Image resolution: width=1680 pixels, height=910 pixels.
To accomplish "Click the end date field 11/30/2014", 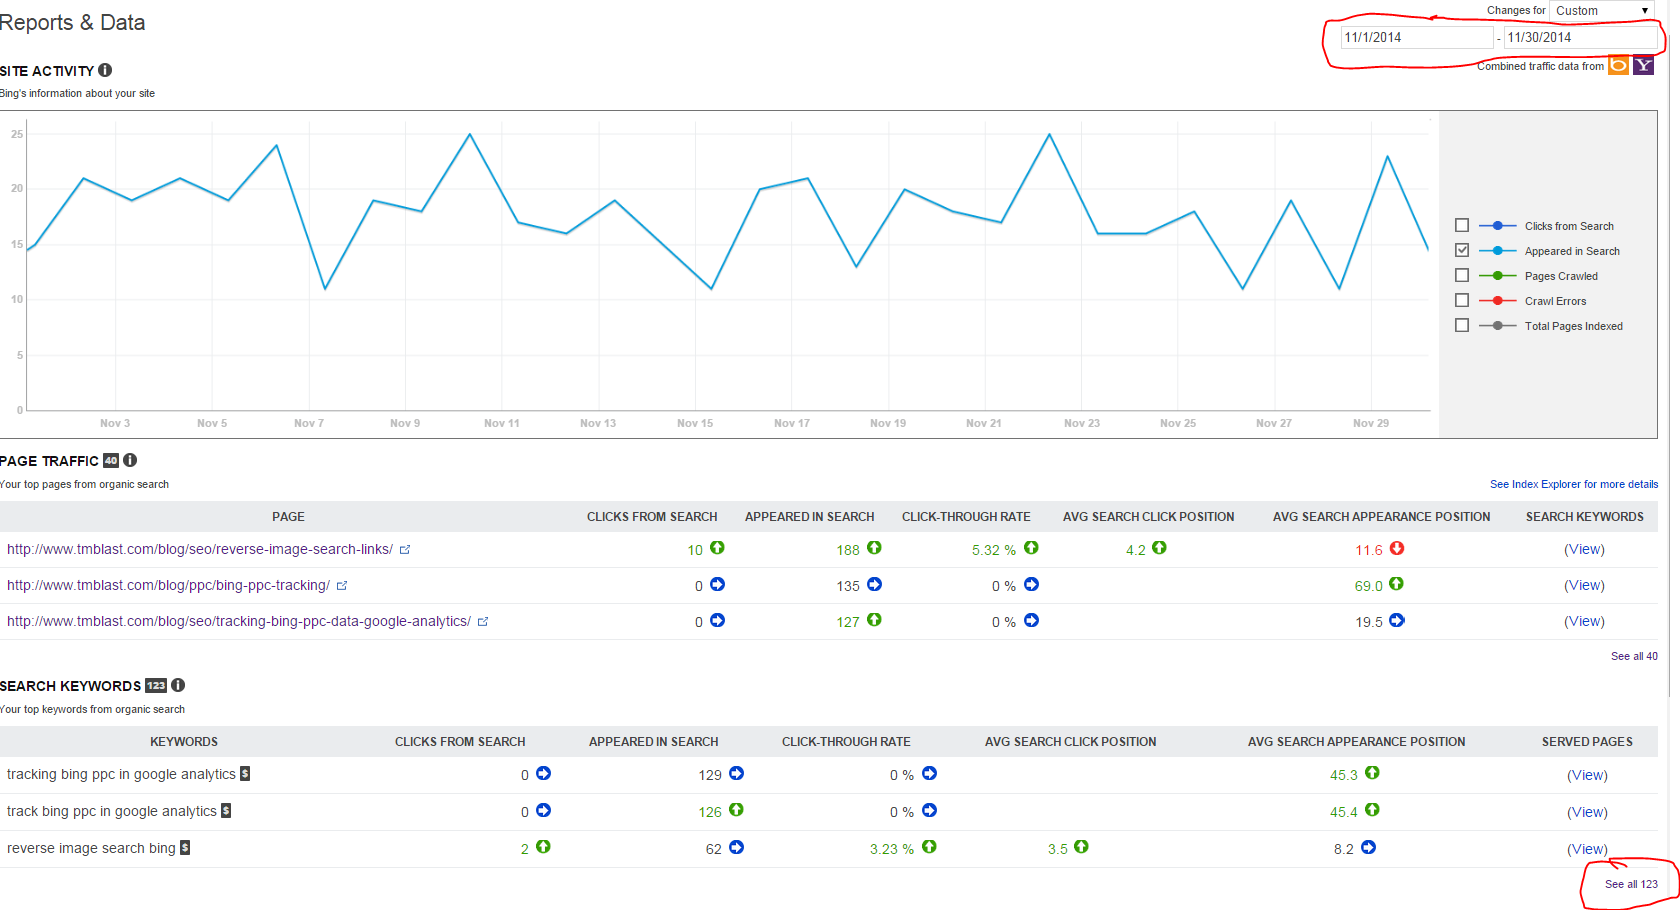I will coord(1580,37).
